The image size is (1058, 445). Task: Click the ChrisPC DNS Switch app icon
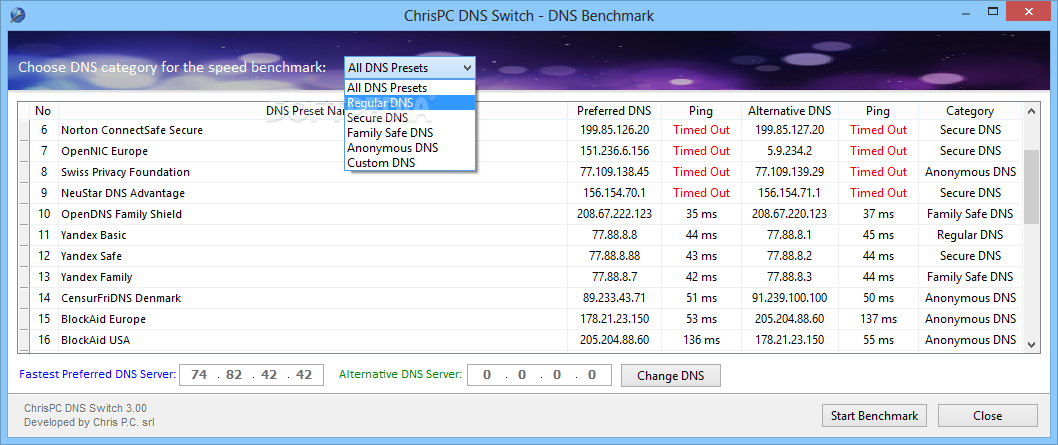click(18, 15)
